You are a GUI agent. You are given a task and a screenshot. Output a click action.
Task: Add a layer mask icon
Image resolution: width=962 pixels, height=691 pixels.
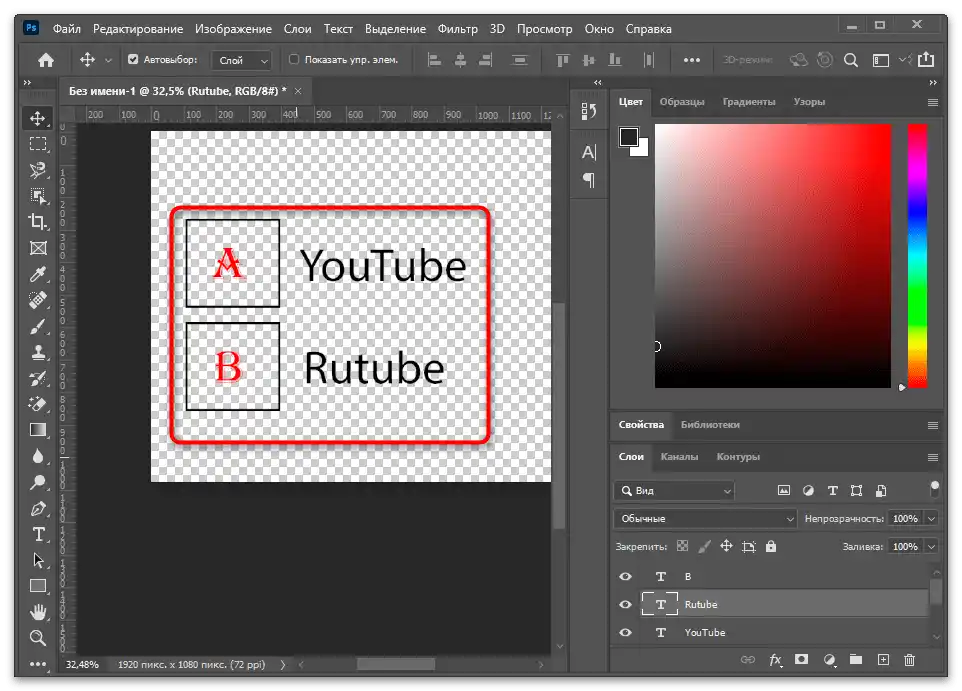[801, 660]
